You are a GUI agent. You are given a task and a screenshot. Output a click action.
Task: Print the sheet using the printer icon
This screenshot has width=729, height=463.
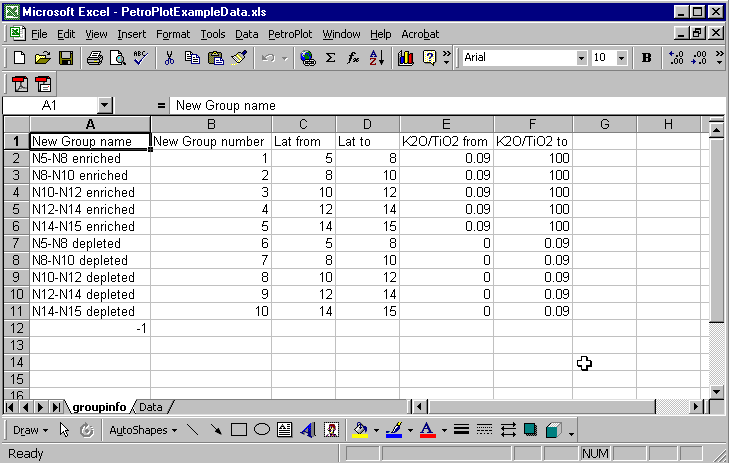(95, 58)
